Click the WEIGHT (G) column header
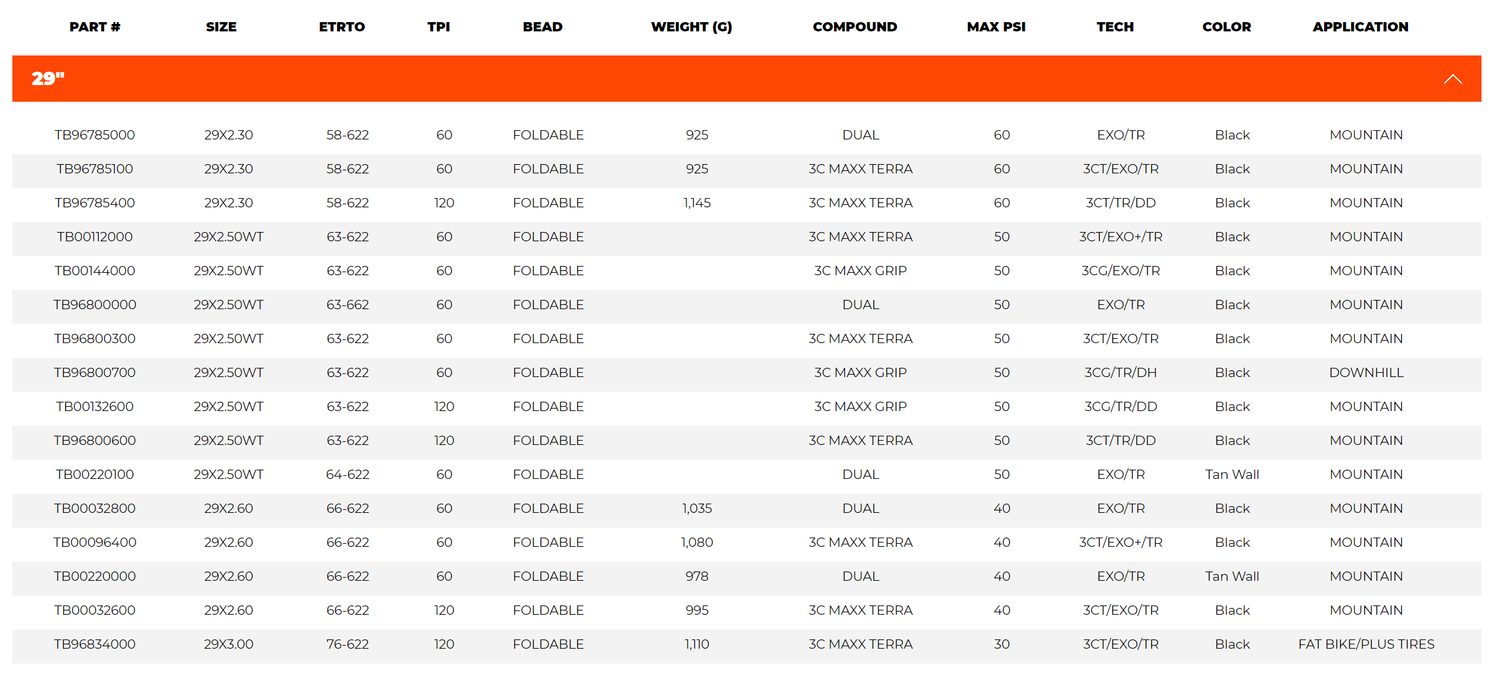The height and width of the screenshot is (685, 1500). (x=691, y=27)
